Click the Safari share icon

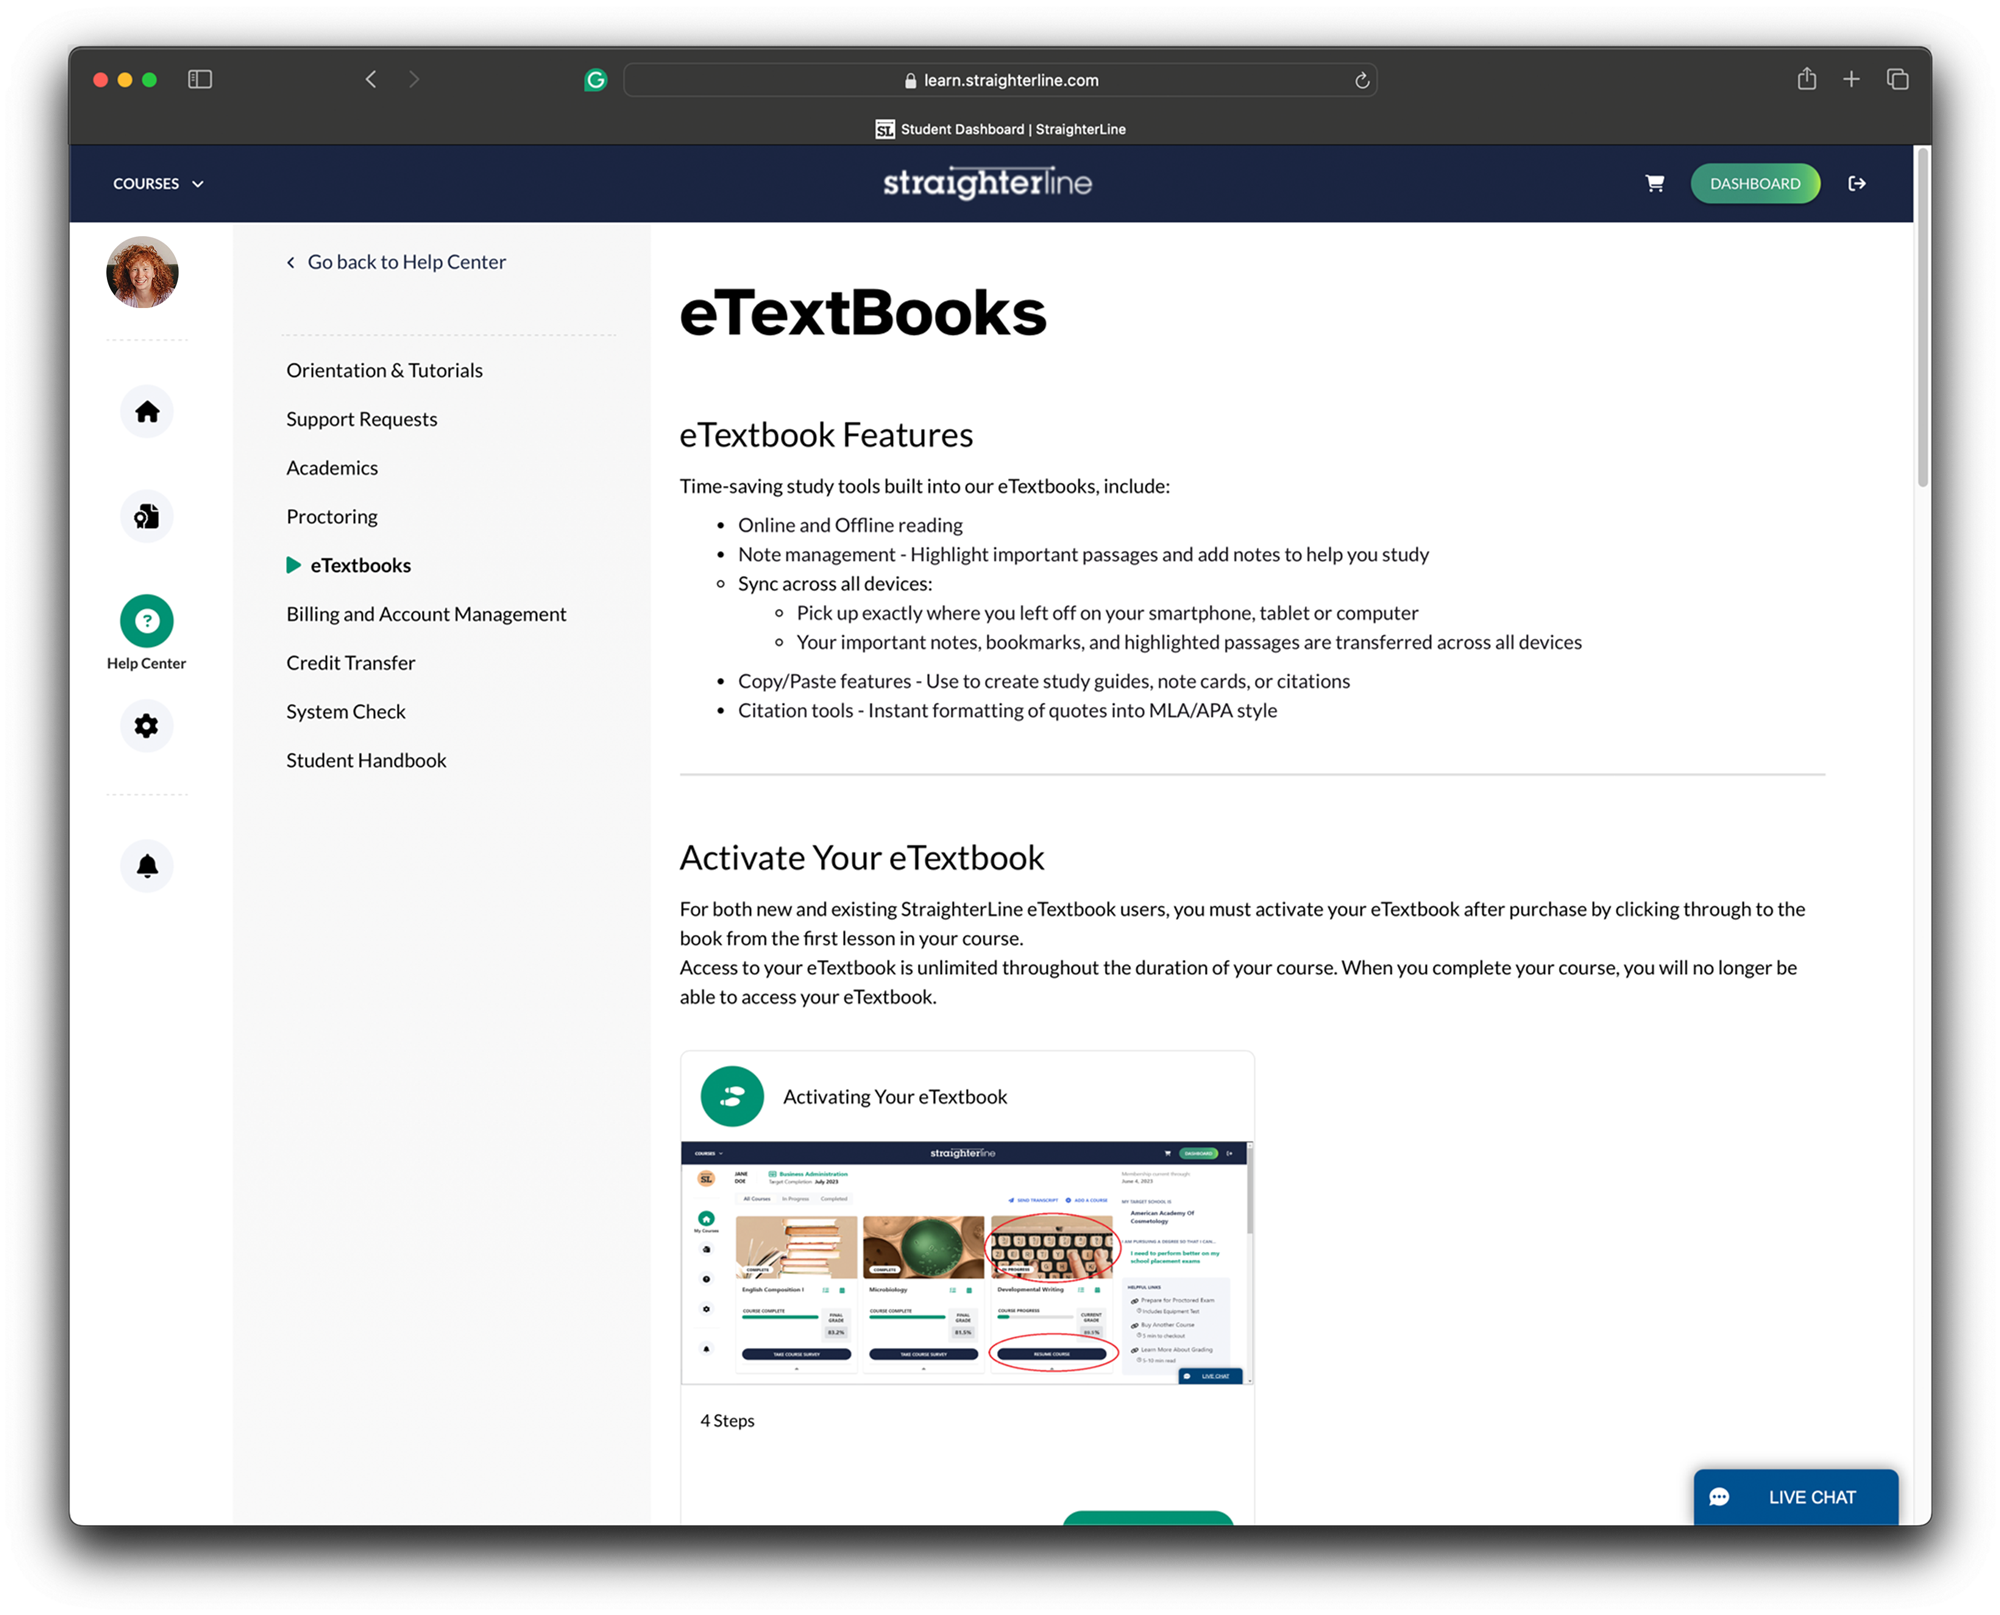(x=1806, y=79)
